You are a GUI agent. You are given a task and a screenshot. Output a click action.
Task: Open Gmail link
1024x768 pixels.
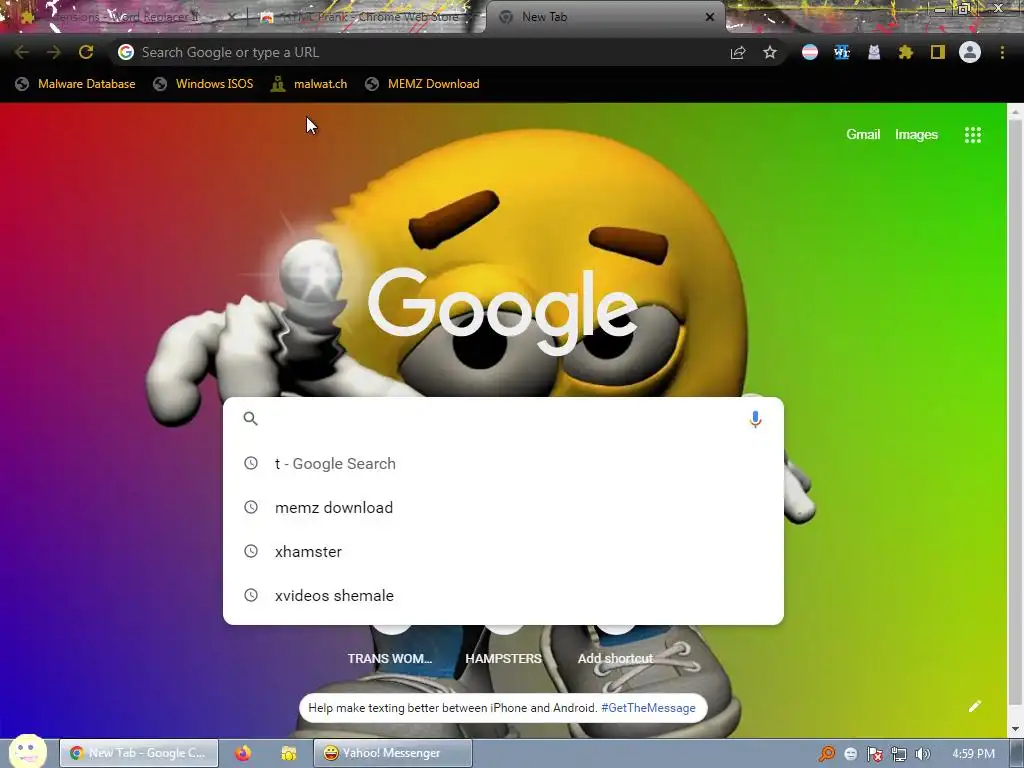pos(863,135)
